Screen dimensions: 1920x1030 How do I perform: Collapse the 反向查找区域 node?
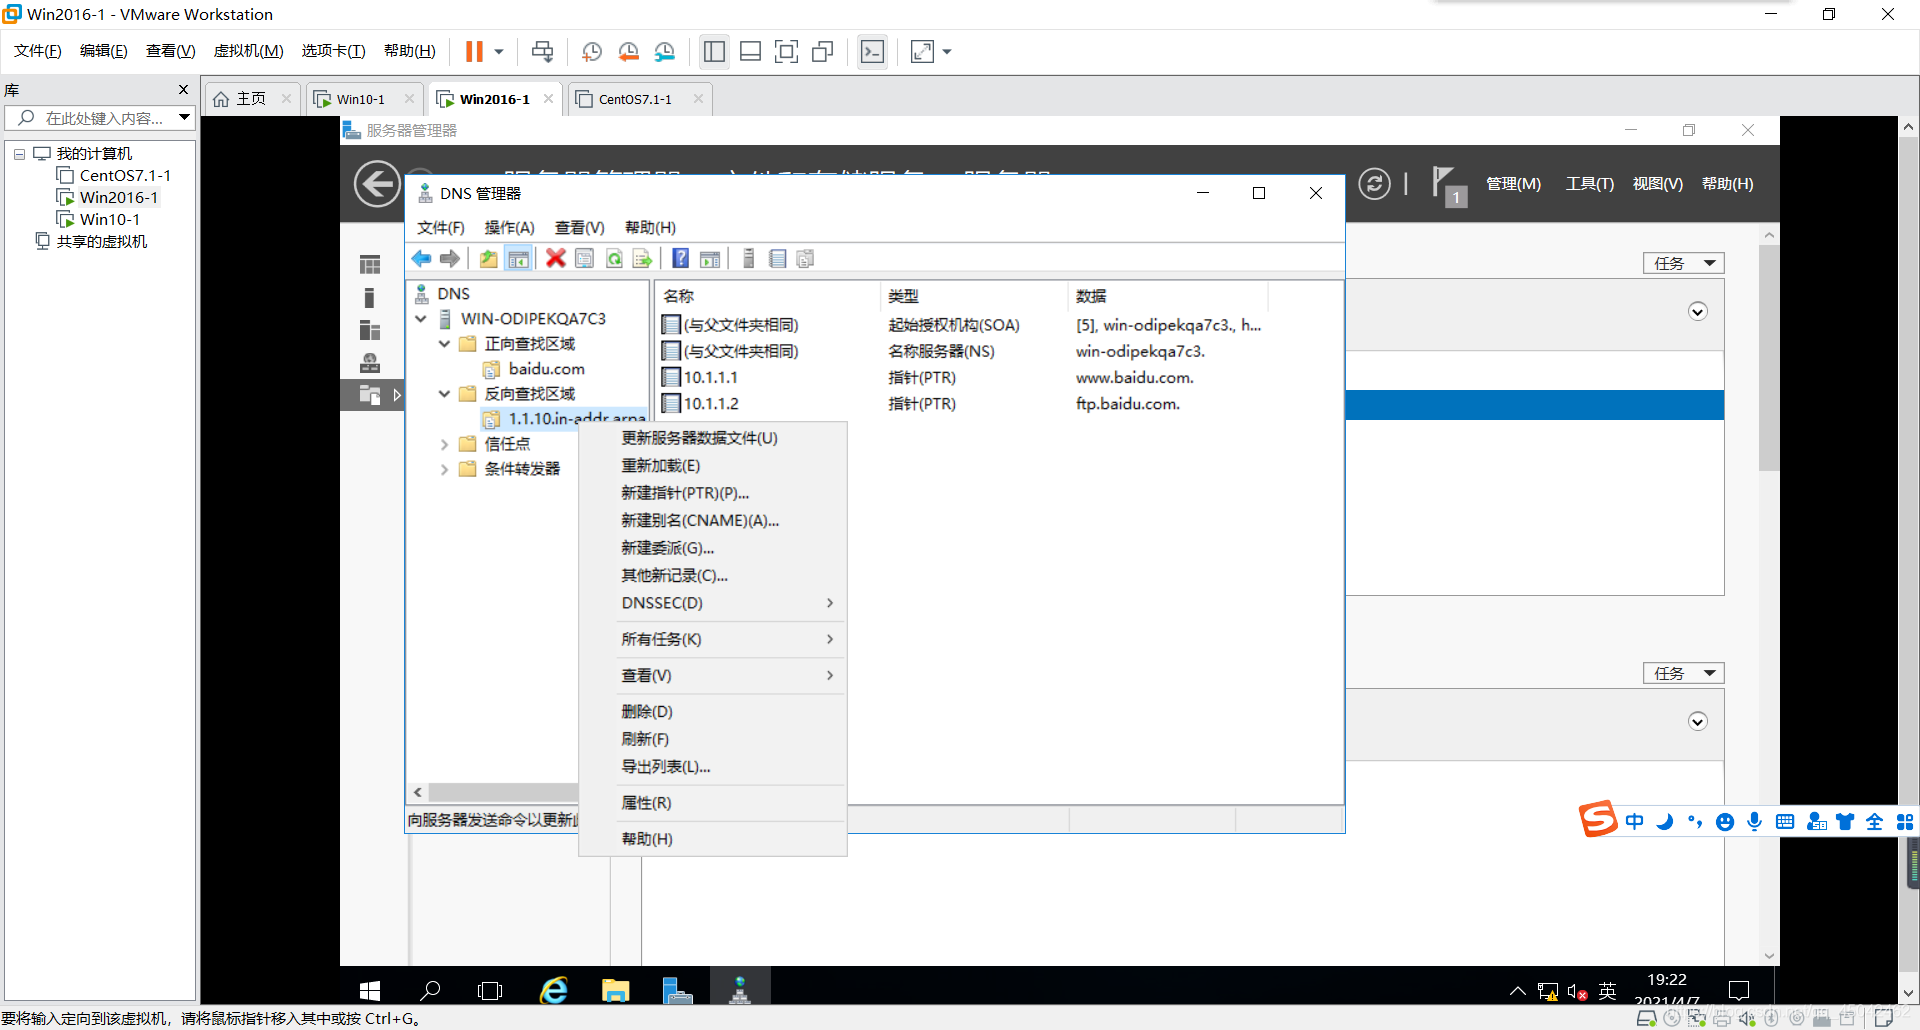[444, 394]
